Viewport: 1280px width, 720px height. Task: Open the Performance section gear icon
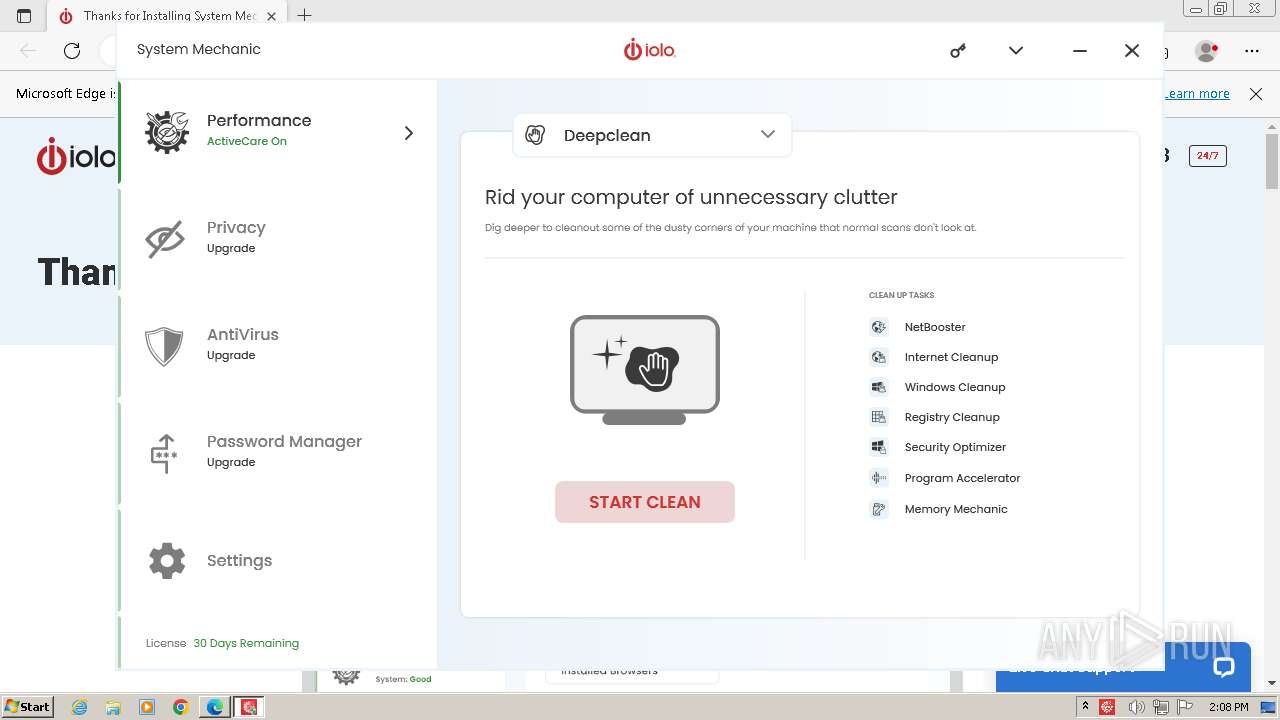(x=166, y=132)
